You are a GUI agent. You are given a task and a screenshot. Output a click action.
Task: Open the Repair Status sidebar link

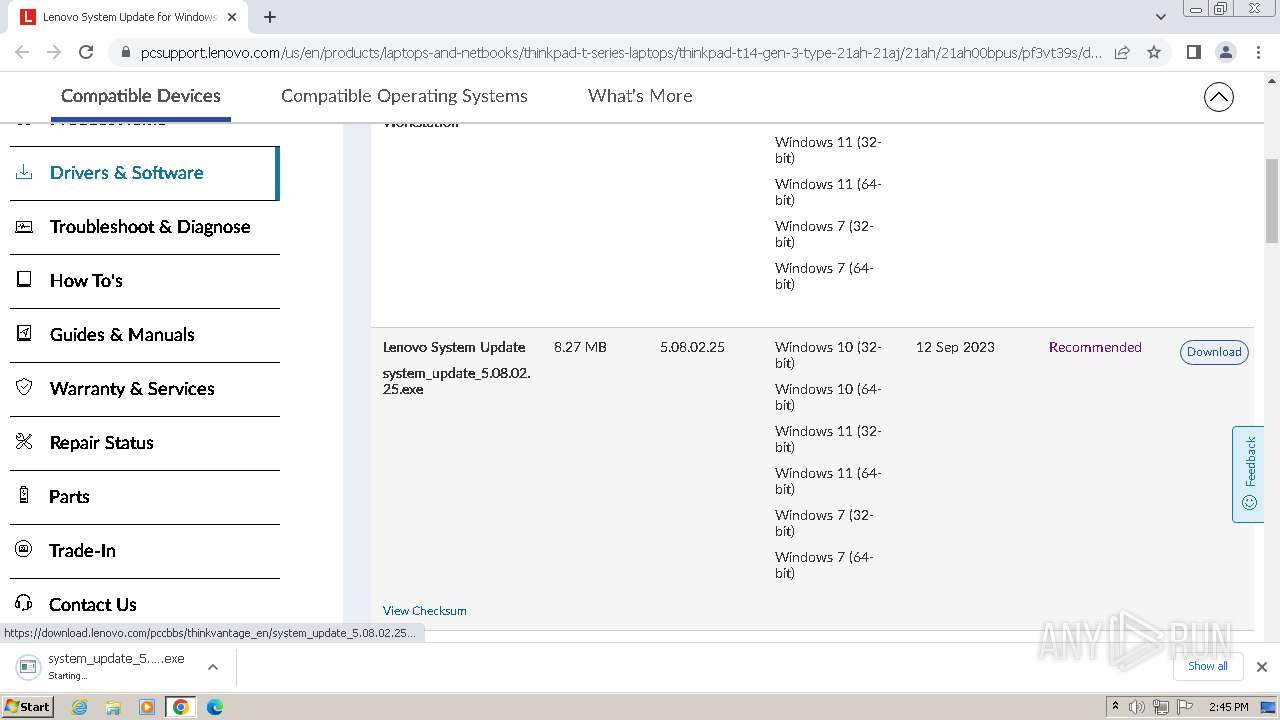click(101, 443)
